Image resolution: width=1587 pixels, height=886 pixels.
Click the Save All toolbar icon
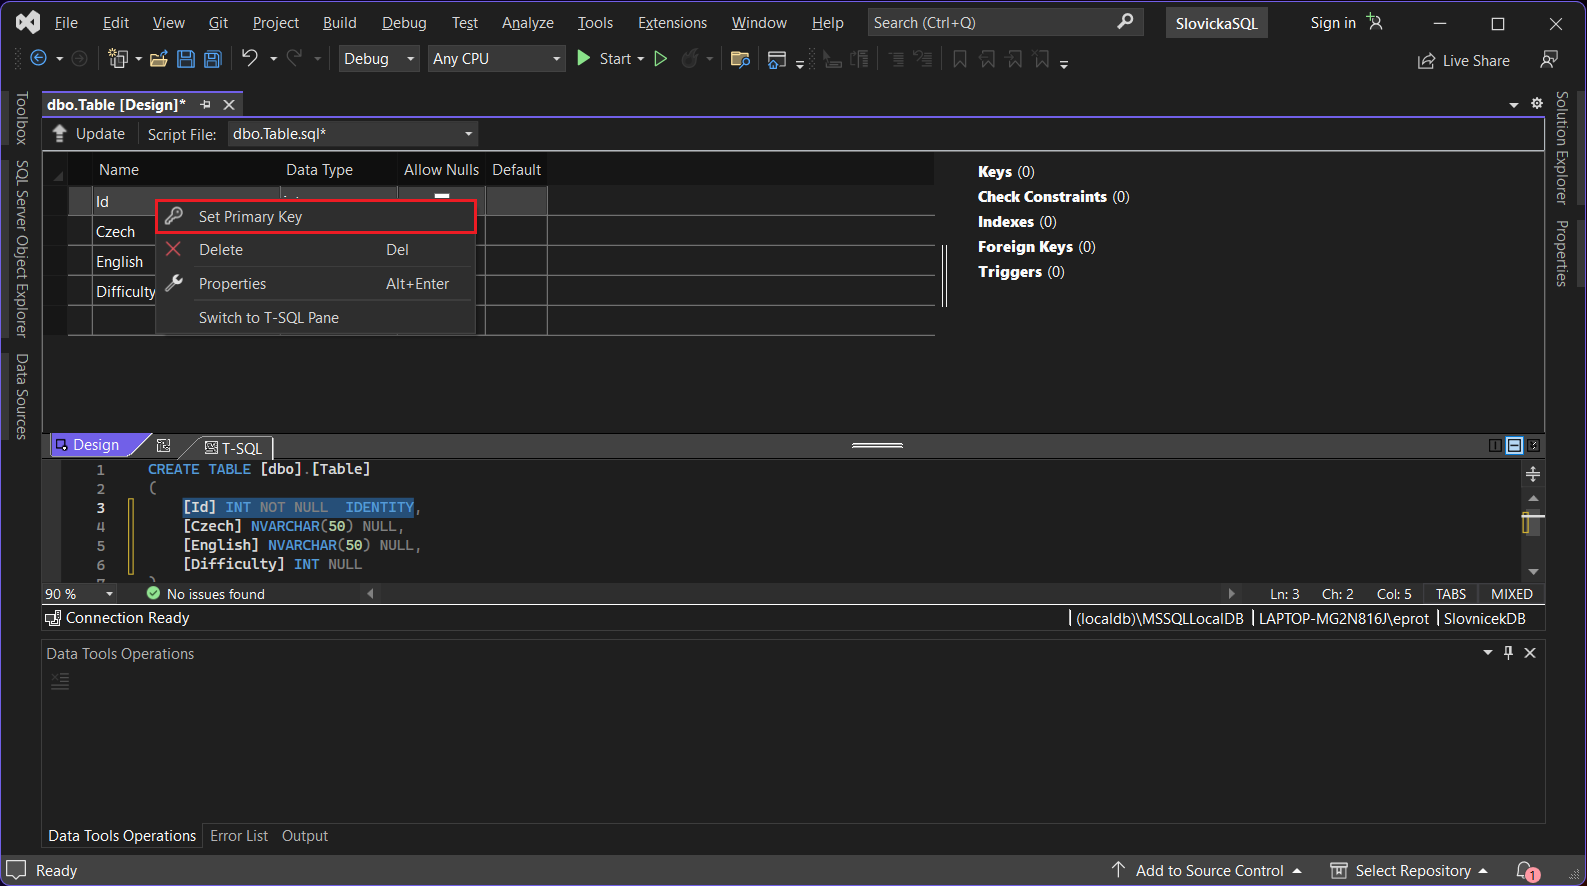212,59
